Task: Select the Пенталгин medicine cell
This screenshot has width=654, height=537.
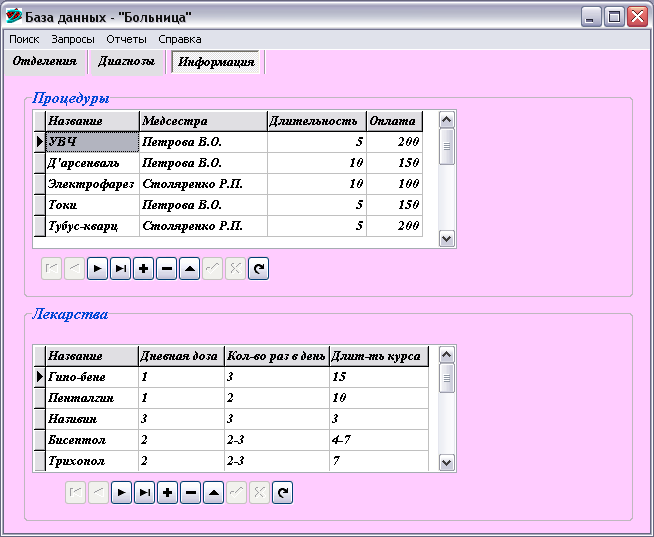Action: (92, 398)
